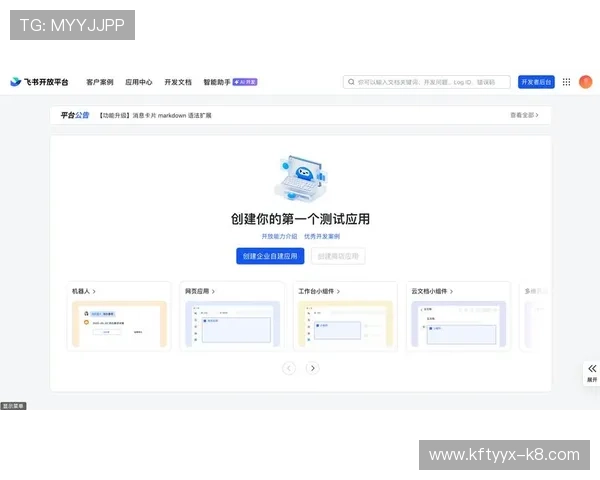Click the 云文档小组件 preview thumbnail
The height and width of the screenshot is (480, 600).
[458, 324]
